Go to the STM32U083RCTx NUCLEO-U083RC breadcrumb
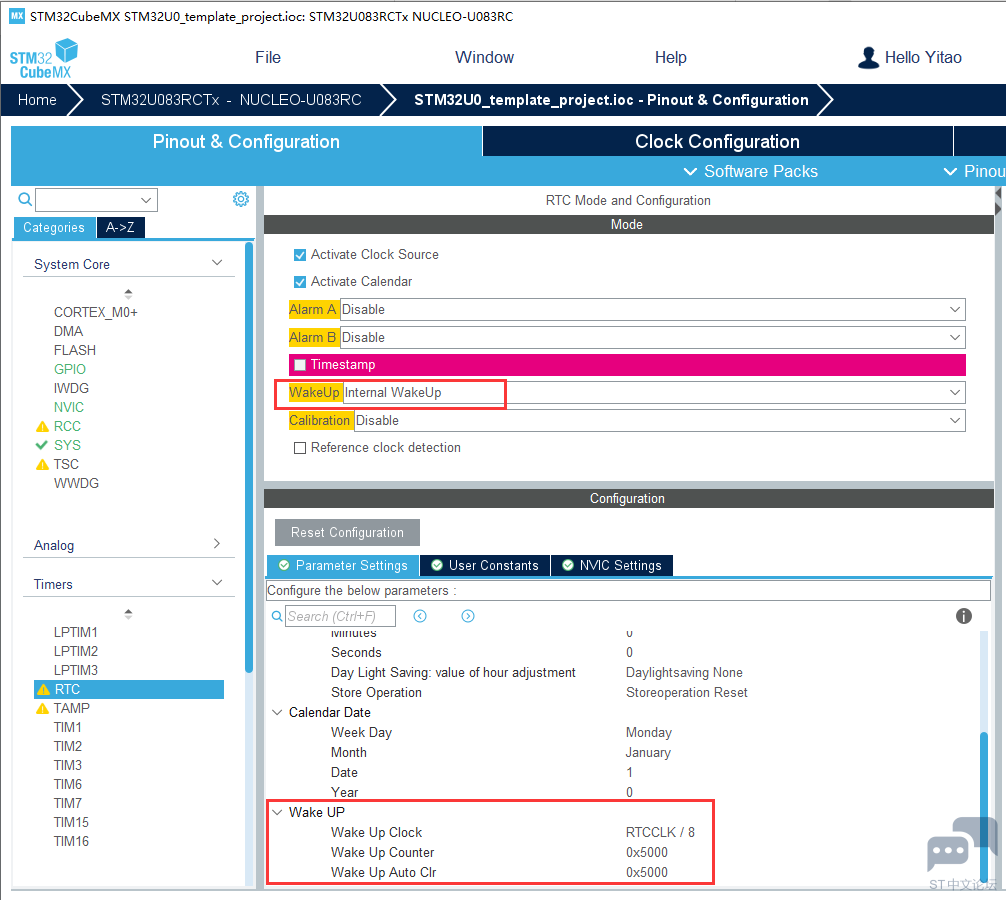 [231, 100]
